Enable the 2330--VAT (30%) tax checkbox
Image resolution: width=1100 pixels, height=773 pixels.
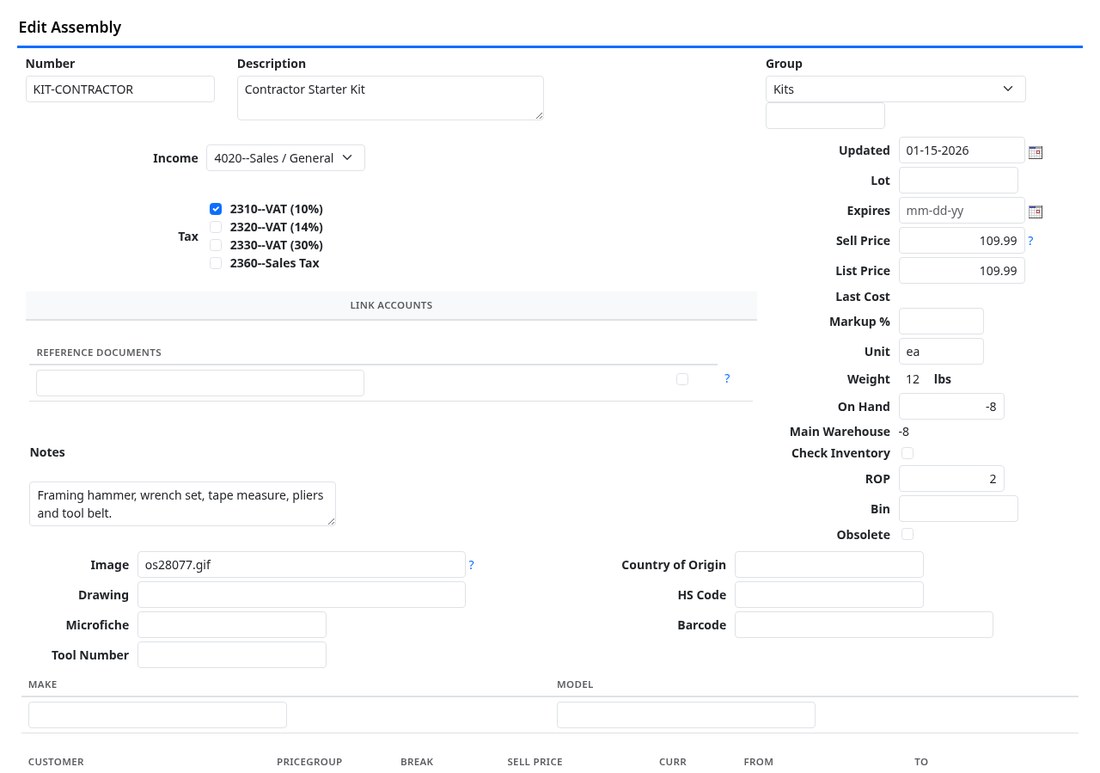tap(215, 246)
